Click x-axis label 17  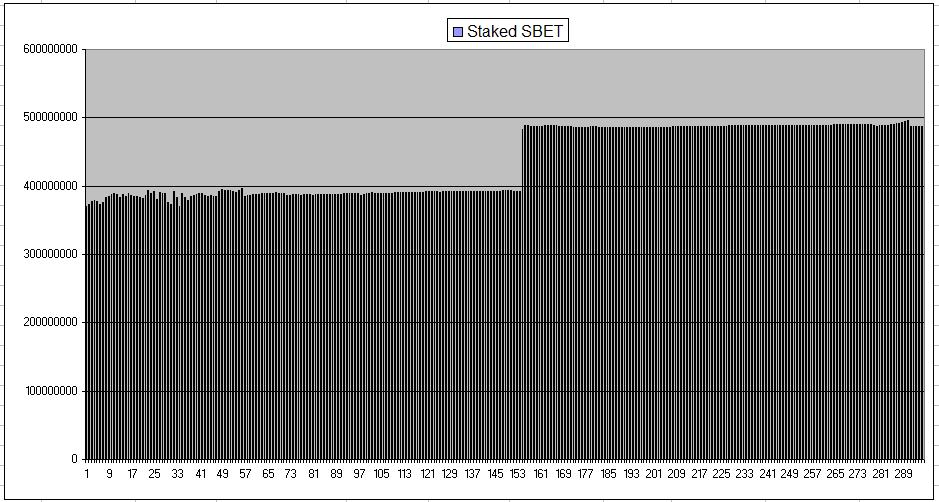click(x=132, y=474)
